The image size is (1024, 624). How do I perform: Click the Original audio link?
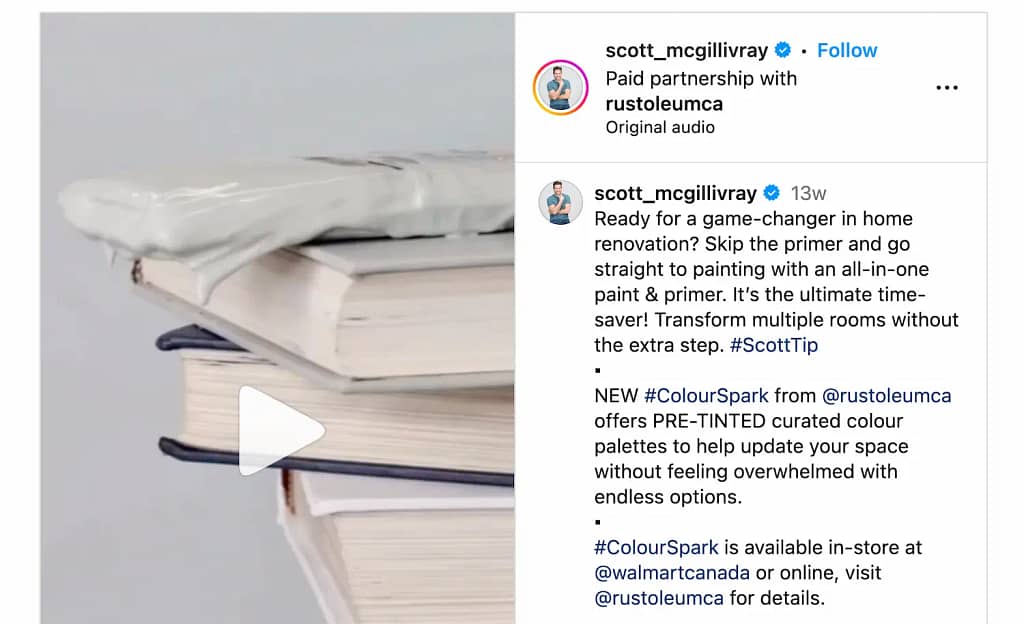(x=660, y=127)
